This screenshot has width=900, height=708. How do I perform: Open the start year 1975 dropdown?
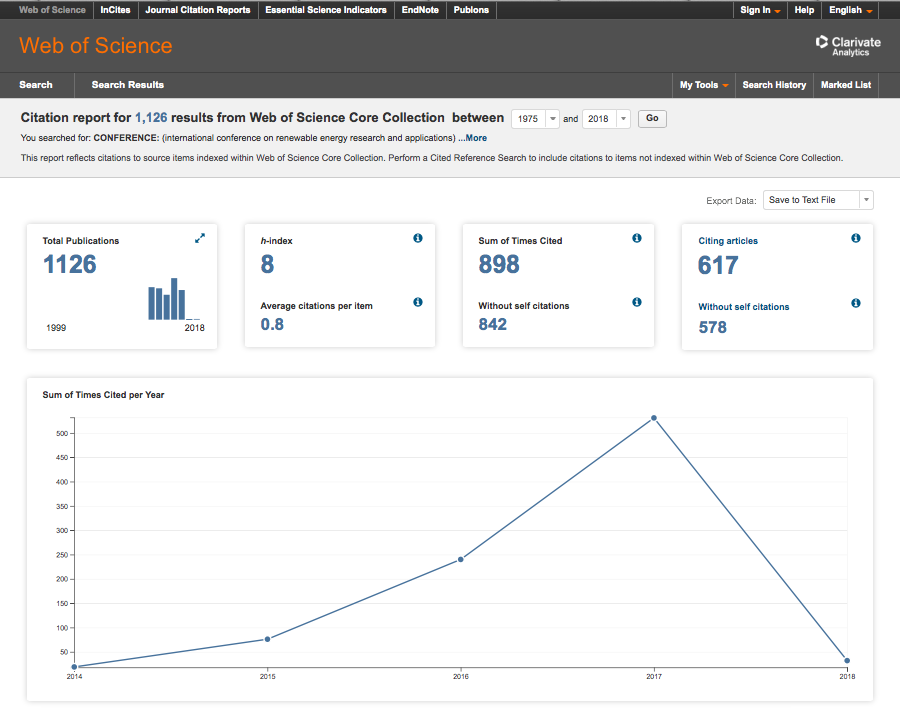click(535, 119)
